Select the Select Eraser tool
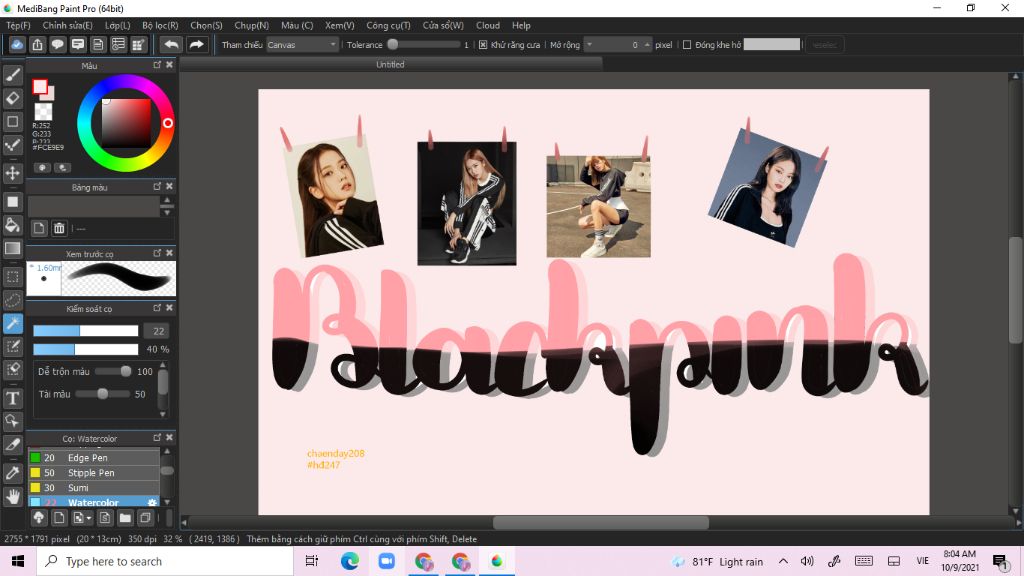The image size is (1024, 576). (x=12, y=370)
